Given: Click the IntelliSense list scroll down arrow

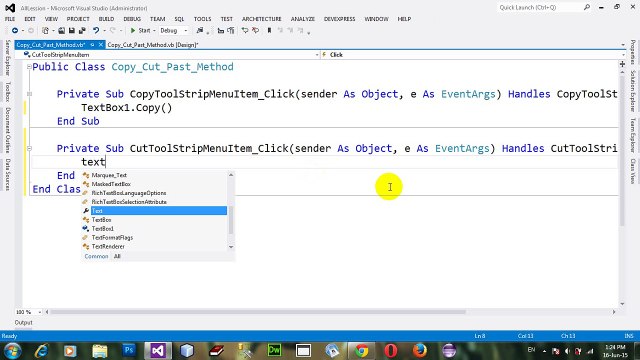Looking at the screenshot, I should 231,247.
